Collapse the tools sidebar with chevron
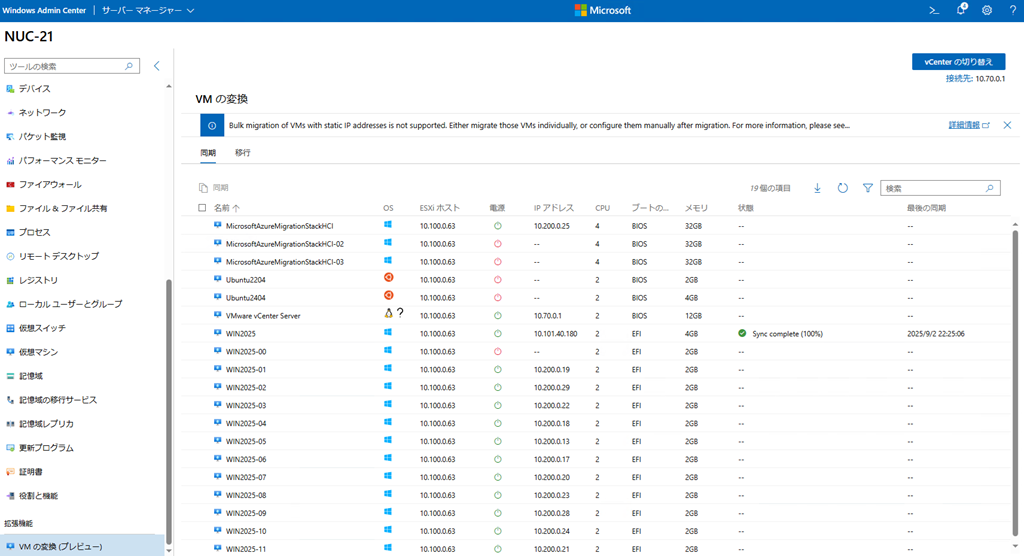1024x556 pixels. pyautogui.click(x=157, y=66)
